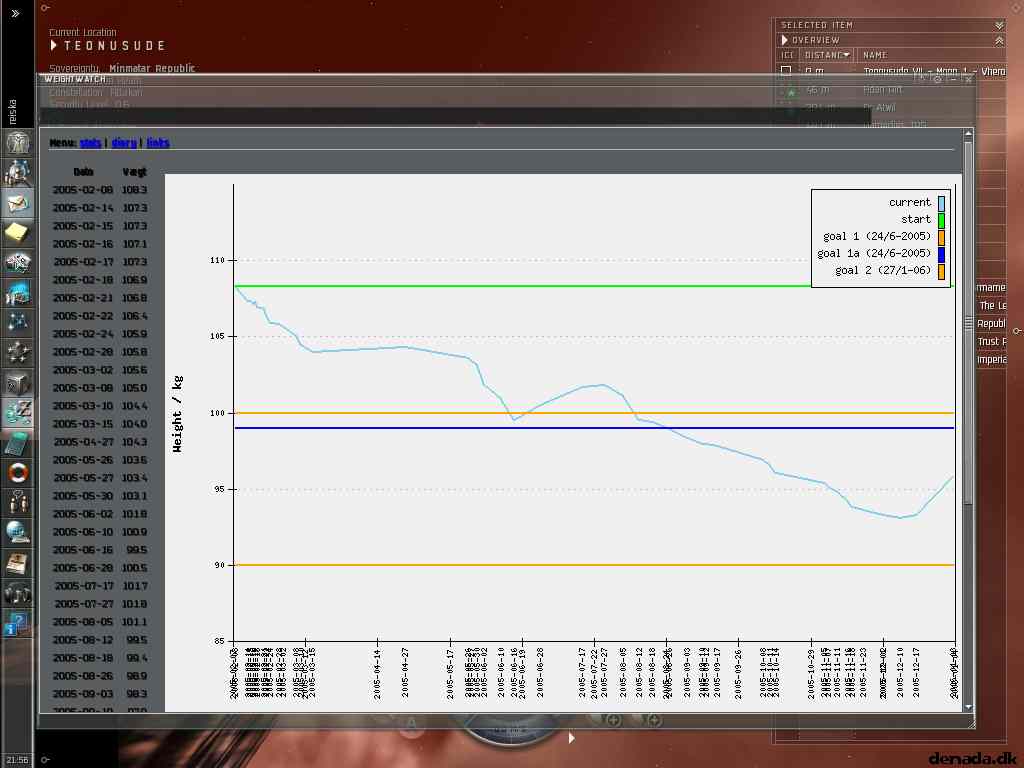Screen dimensions: 1024x768
Task: Open the character sheet icon in sidebar
Action: coord(18,142)
